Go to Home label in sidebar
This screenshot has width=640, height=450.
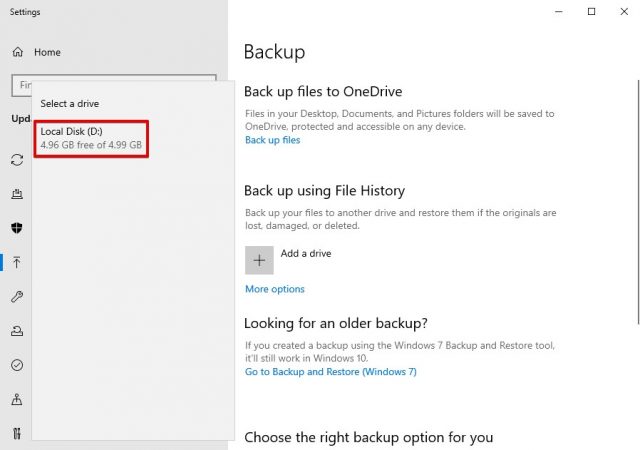tap(47, 52)
